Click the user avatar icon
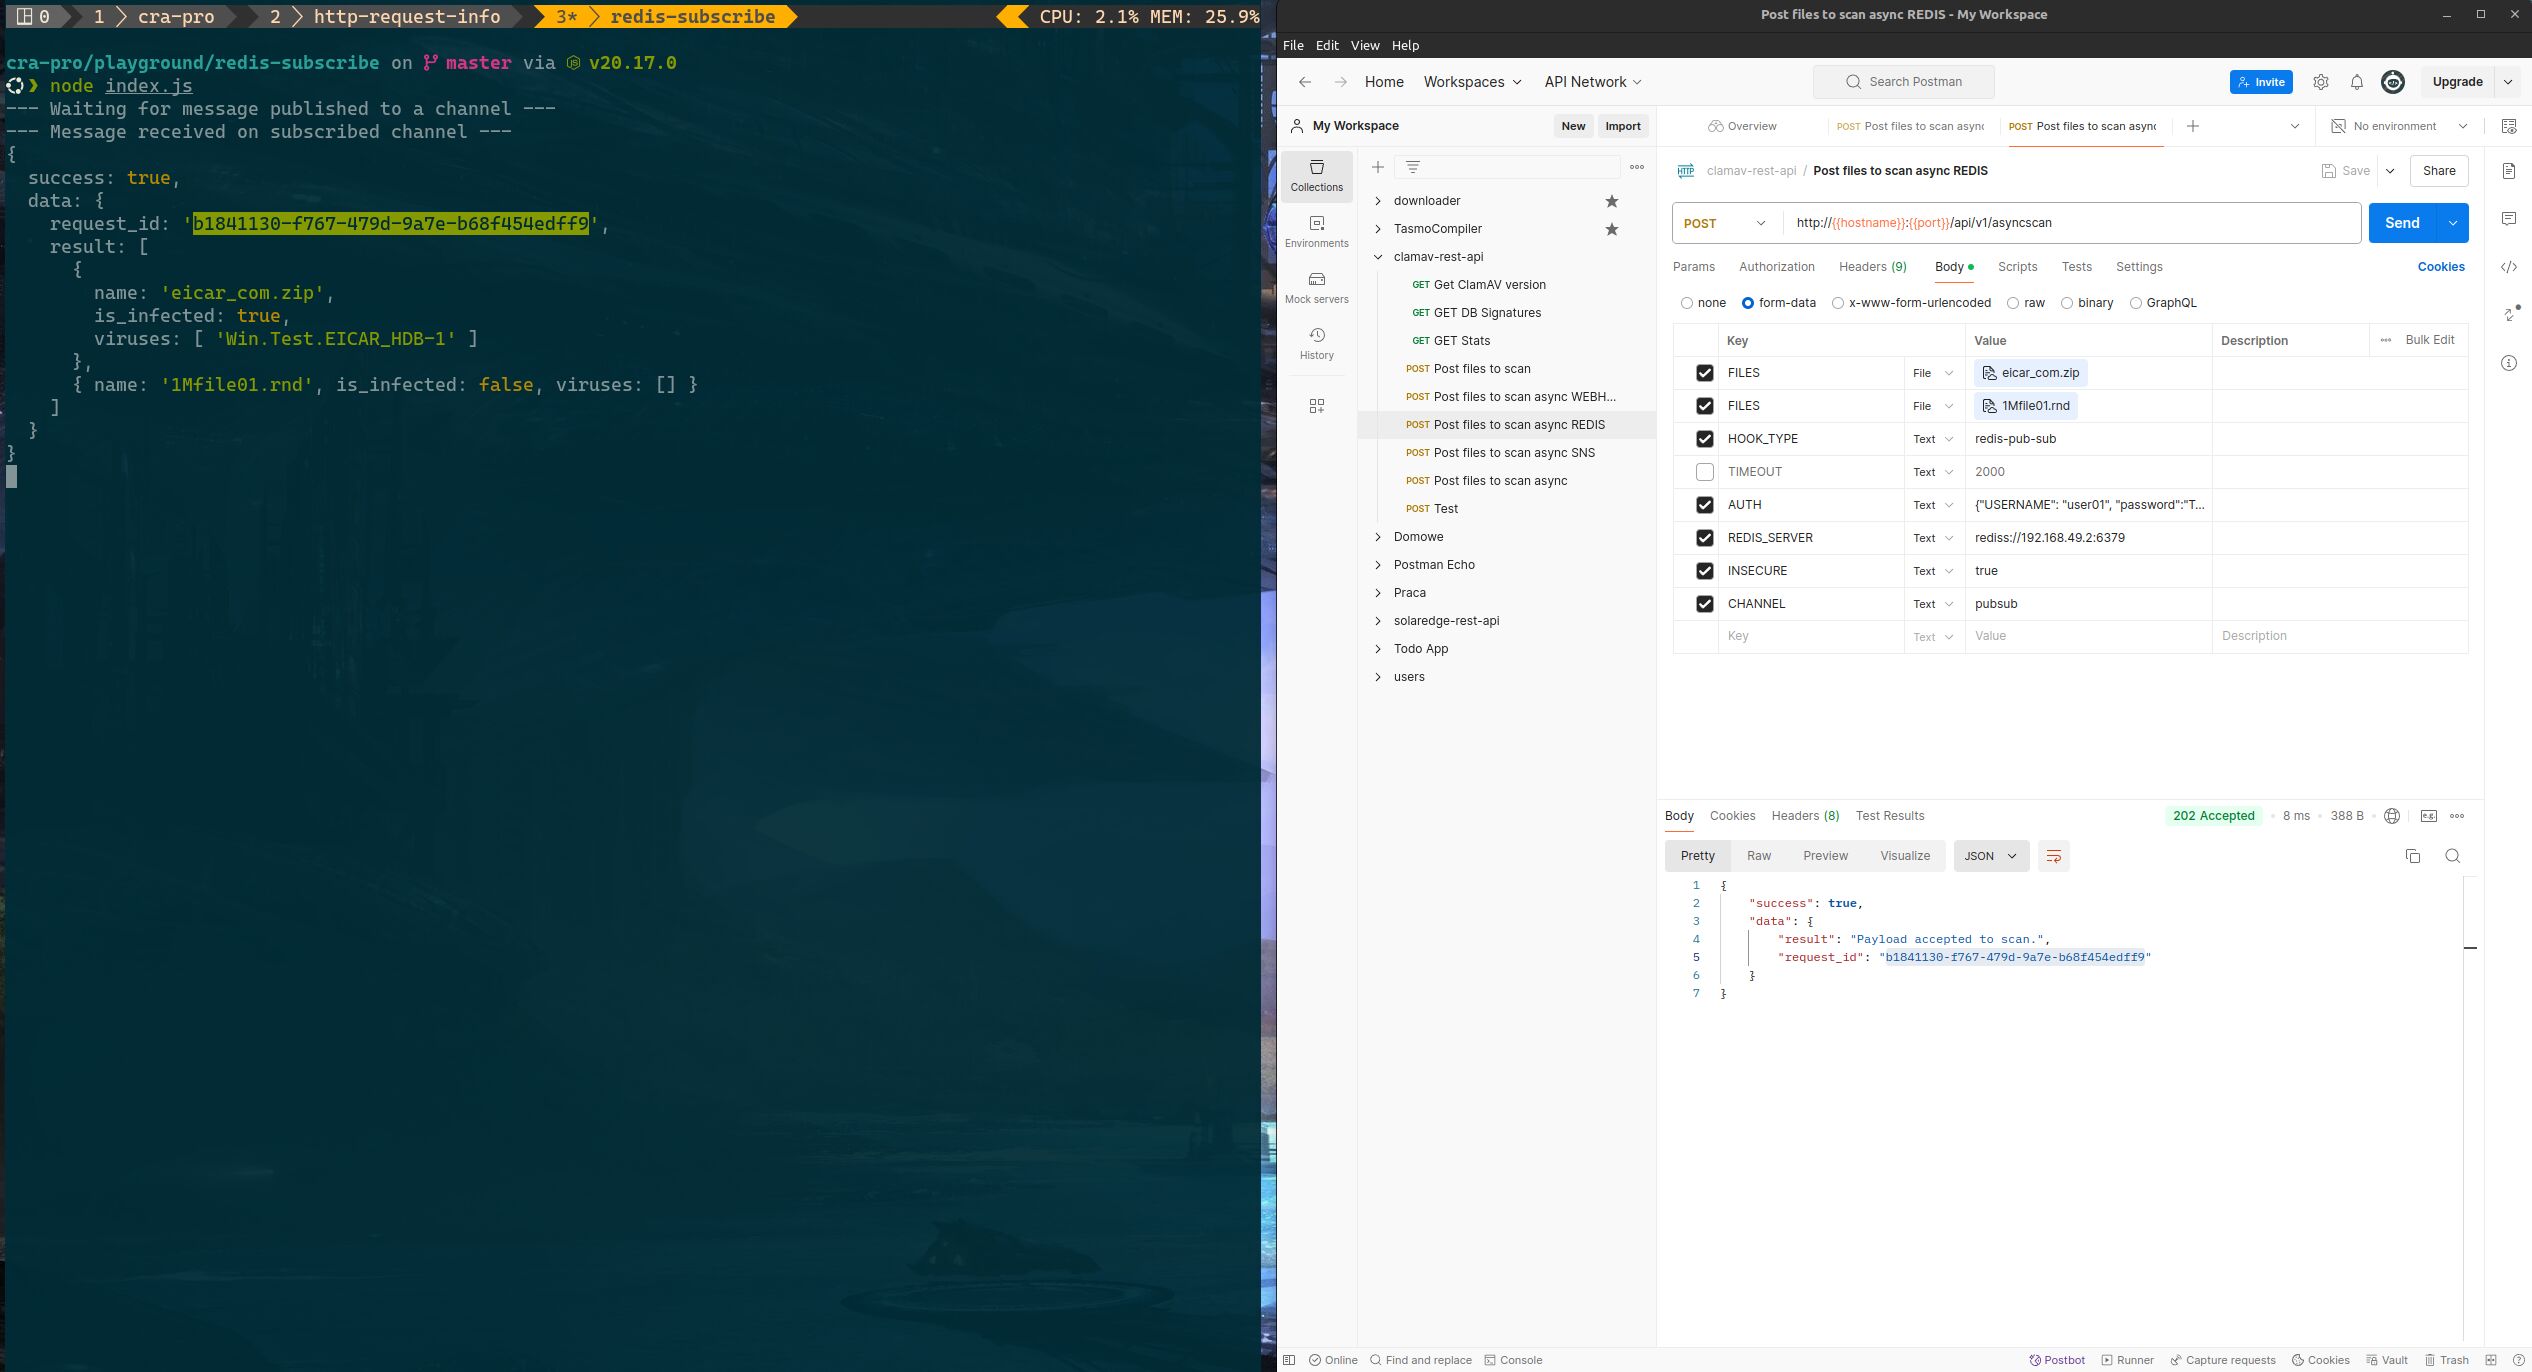Viewport: 2532px width, 1372px height. click(x=2392, y=82)
